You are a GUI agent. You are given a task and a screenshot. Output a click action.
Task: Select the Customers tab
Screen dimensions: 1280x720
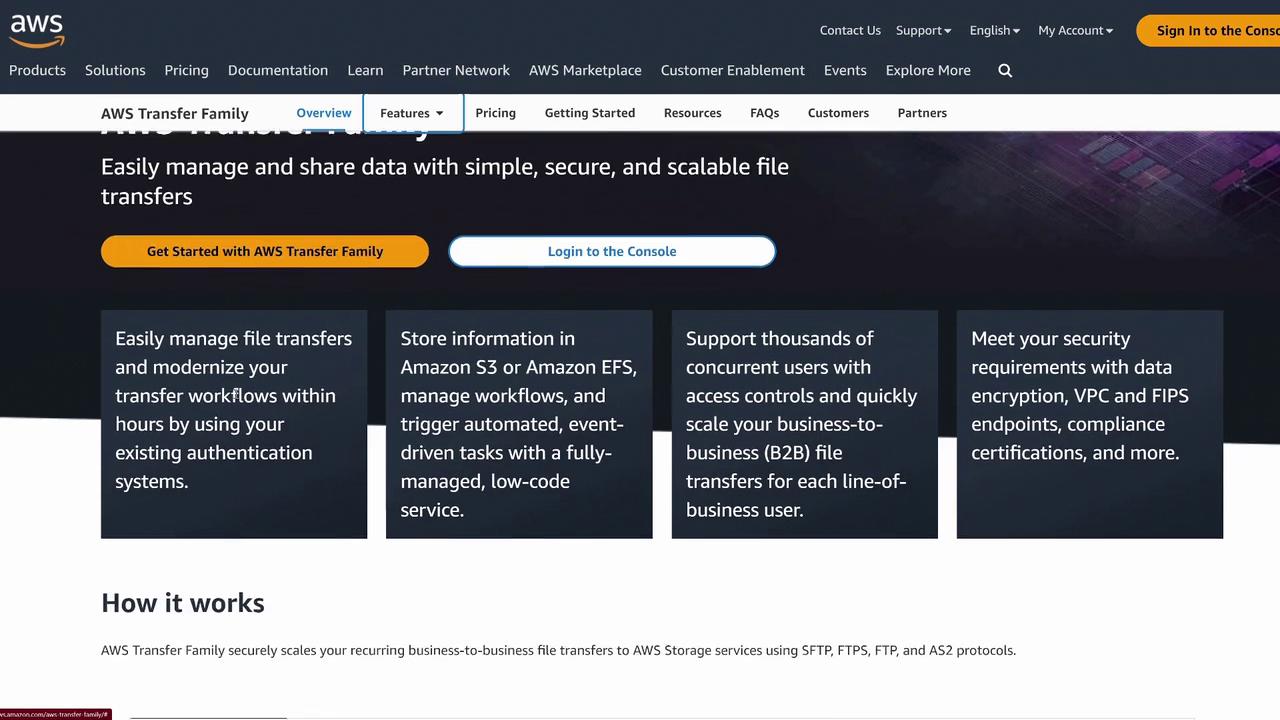tap(838, 113)
